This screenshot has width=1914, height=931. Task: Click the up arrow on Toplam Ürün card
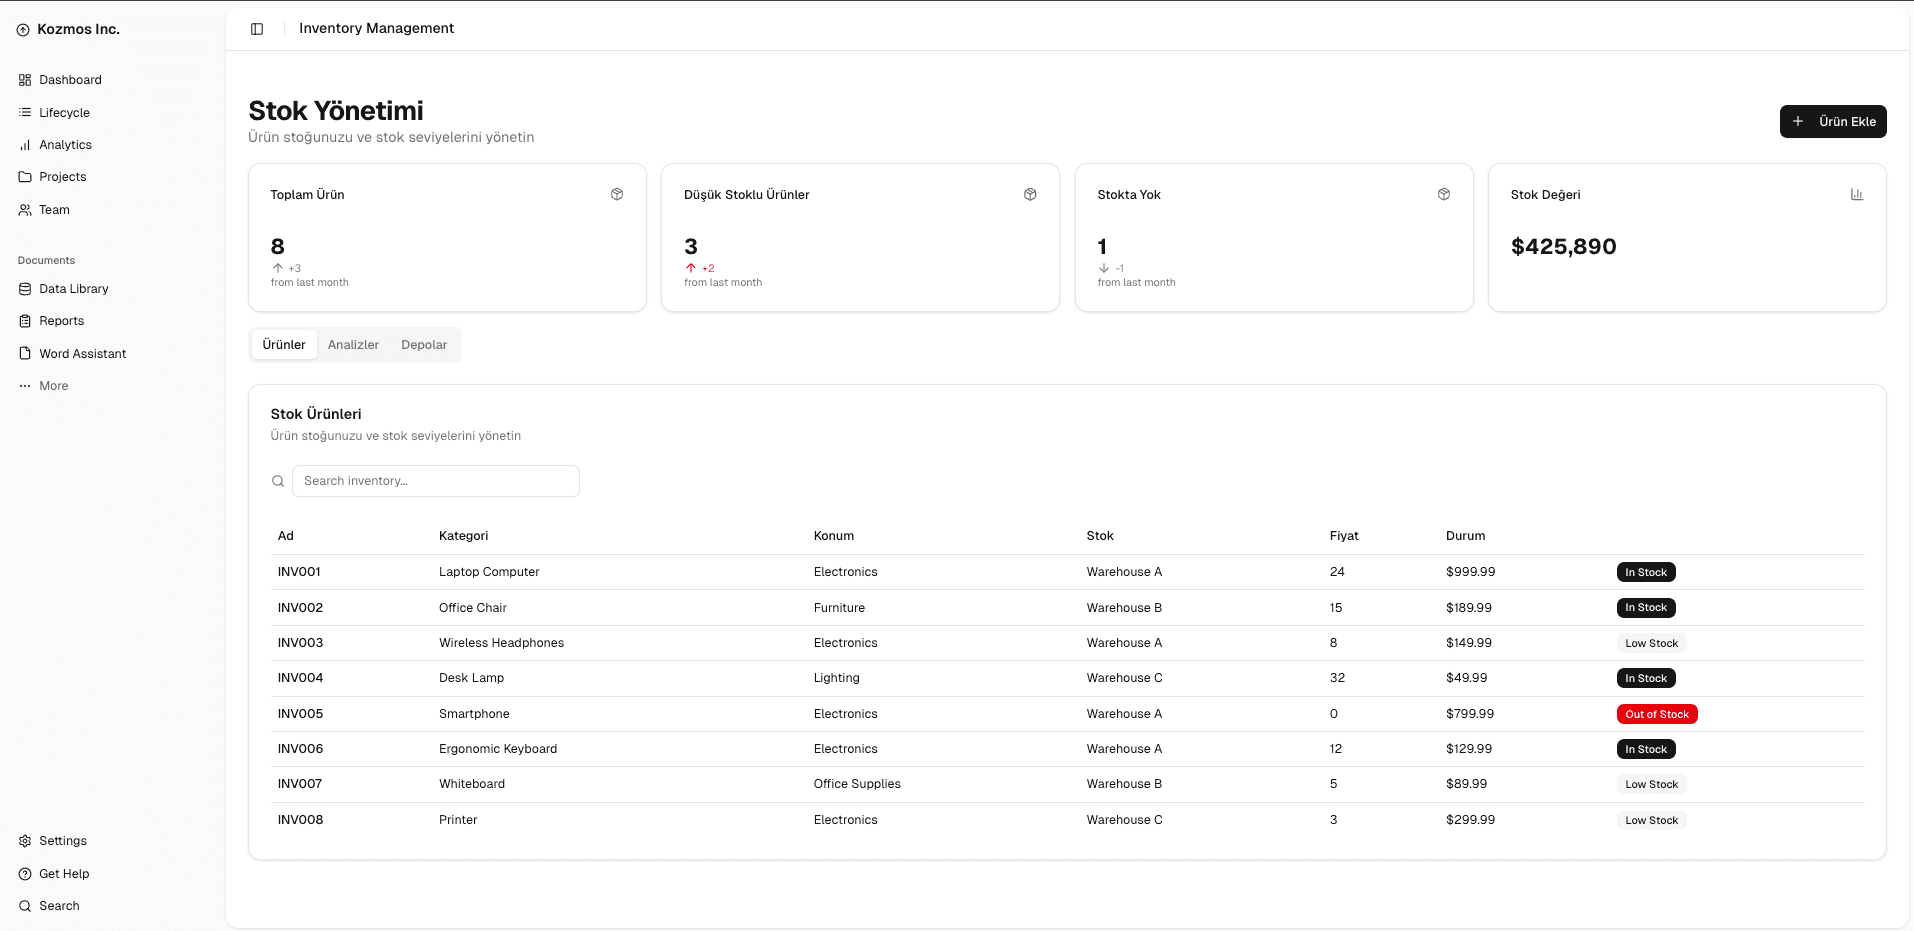tap(278, 268)
